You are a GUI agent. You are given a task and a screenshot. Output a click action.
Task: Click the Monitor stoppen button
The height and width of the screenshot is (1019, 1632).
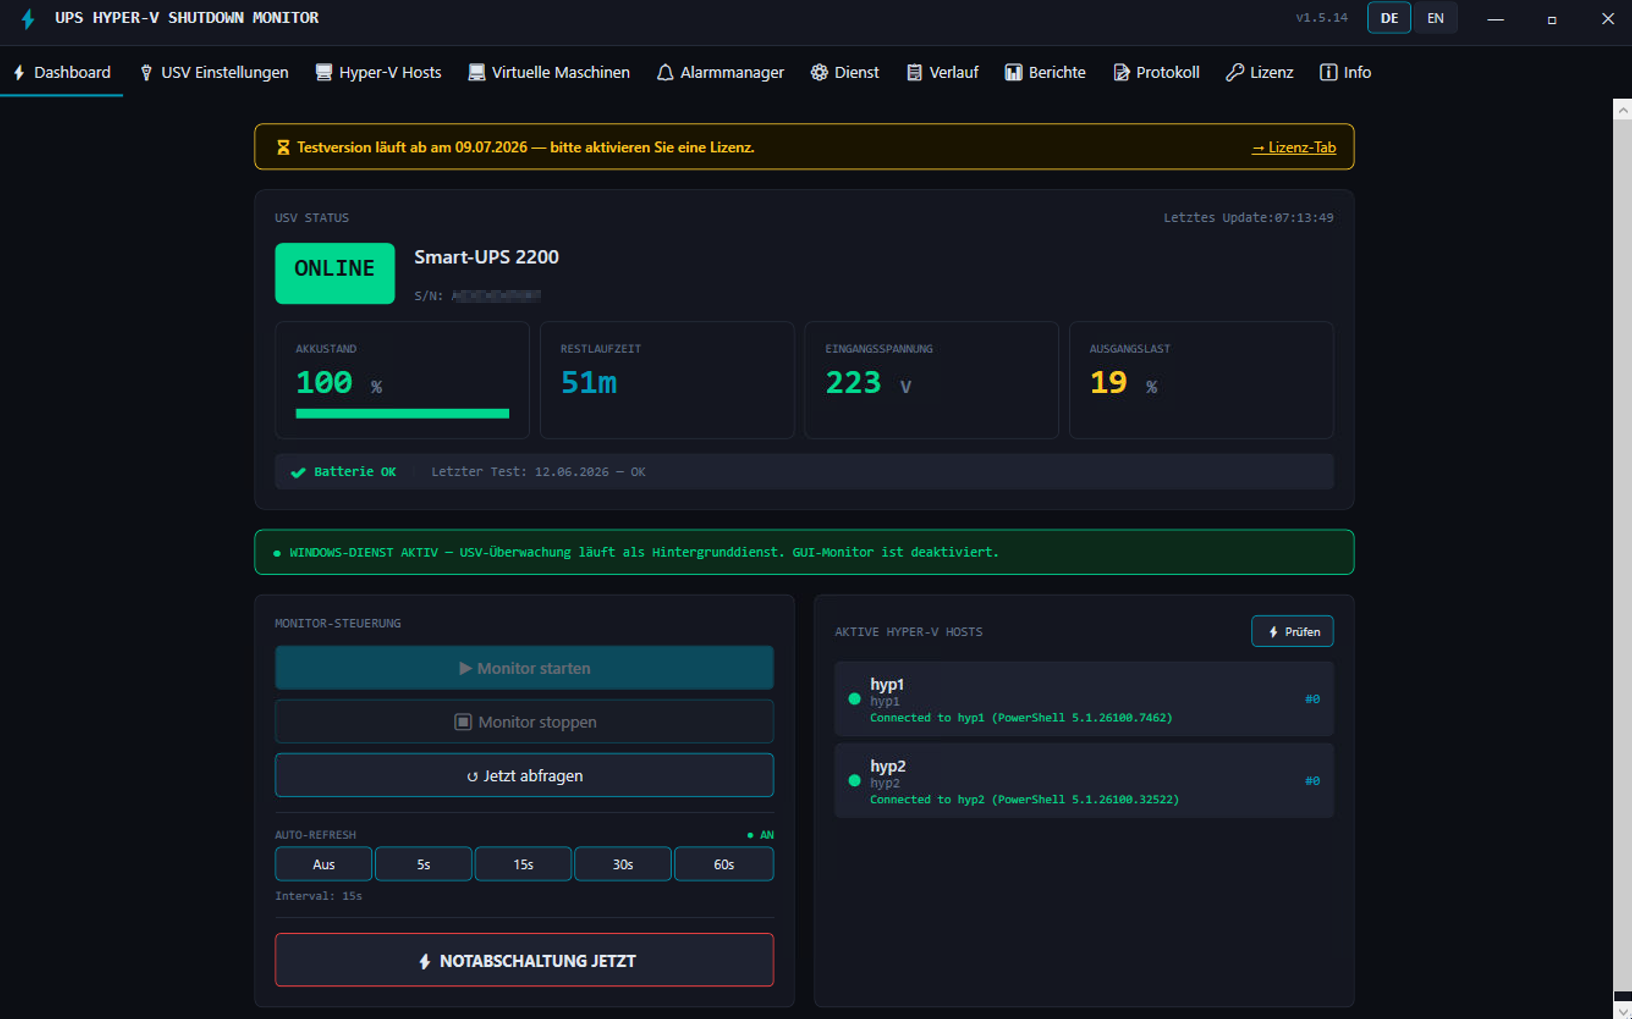pos(524,722)
